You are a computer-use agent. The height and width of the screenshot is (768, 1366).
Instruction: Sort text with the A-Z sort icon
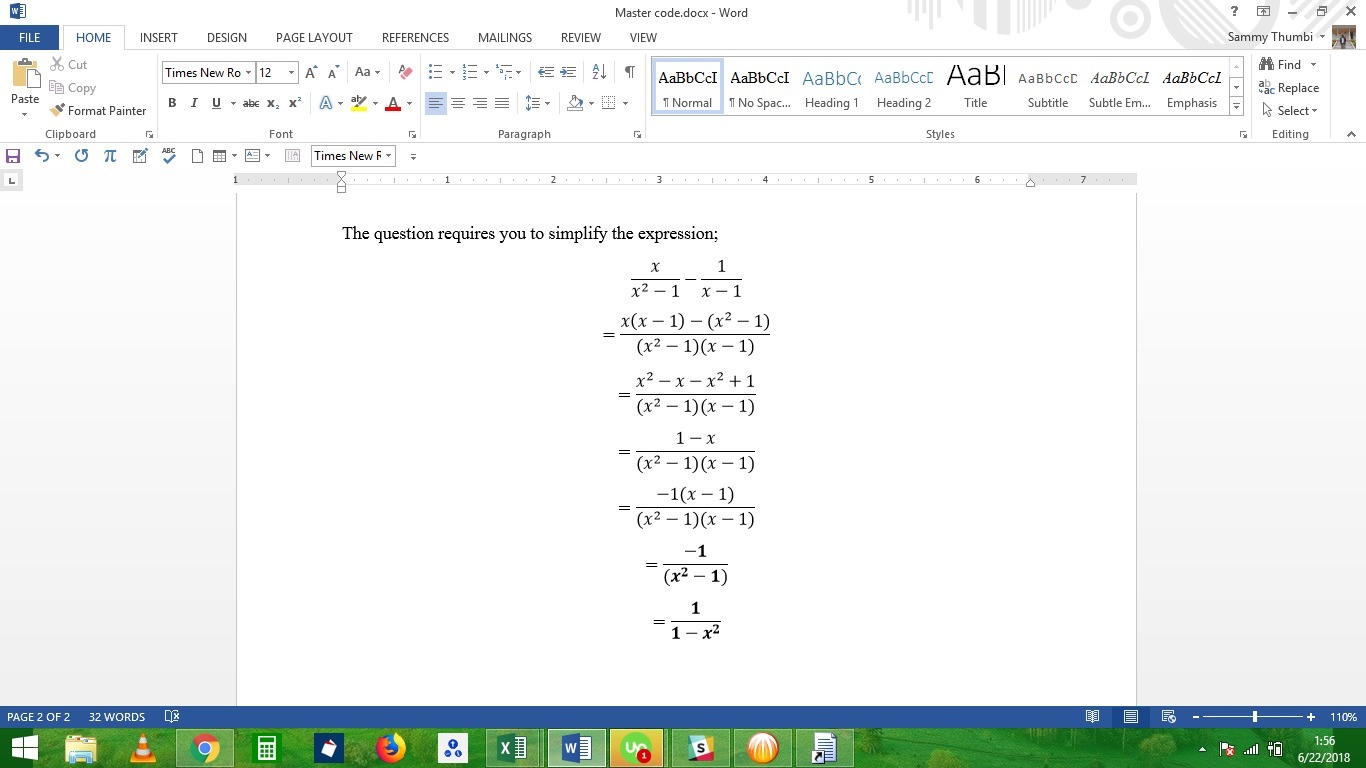599,72
